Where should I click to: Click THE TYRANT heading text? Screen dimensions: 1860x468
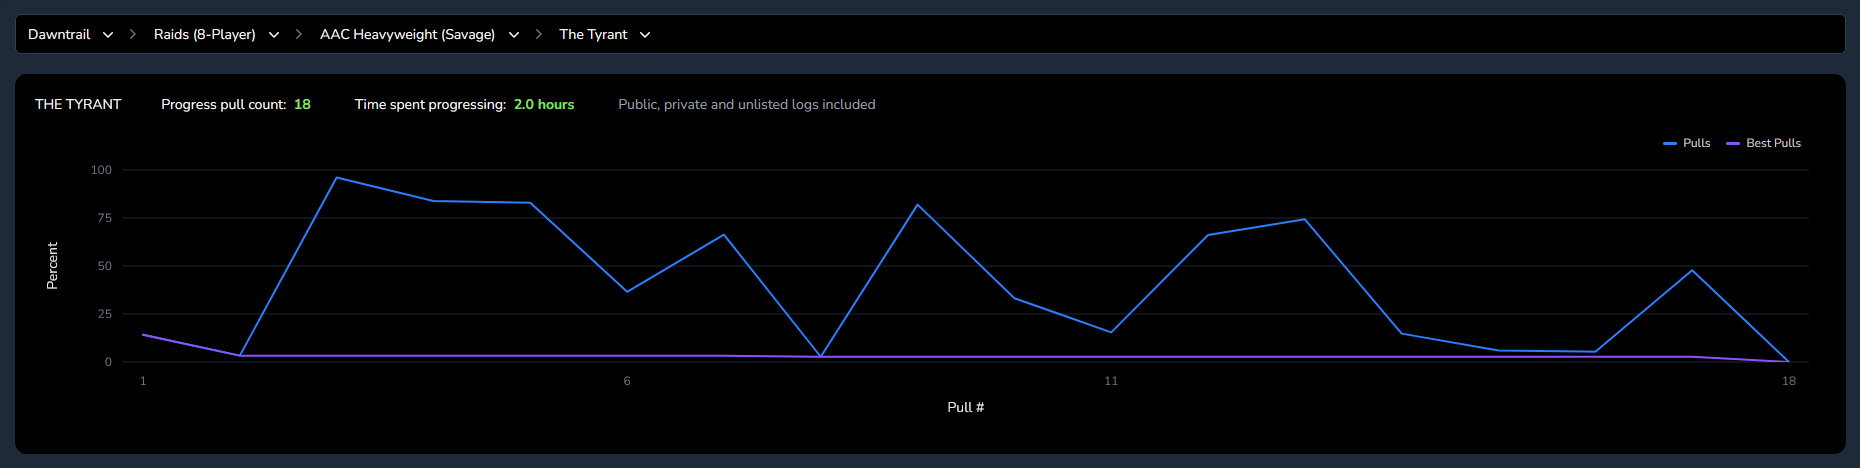[x=78, y=104]
